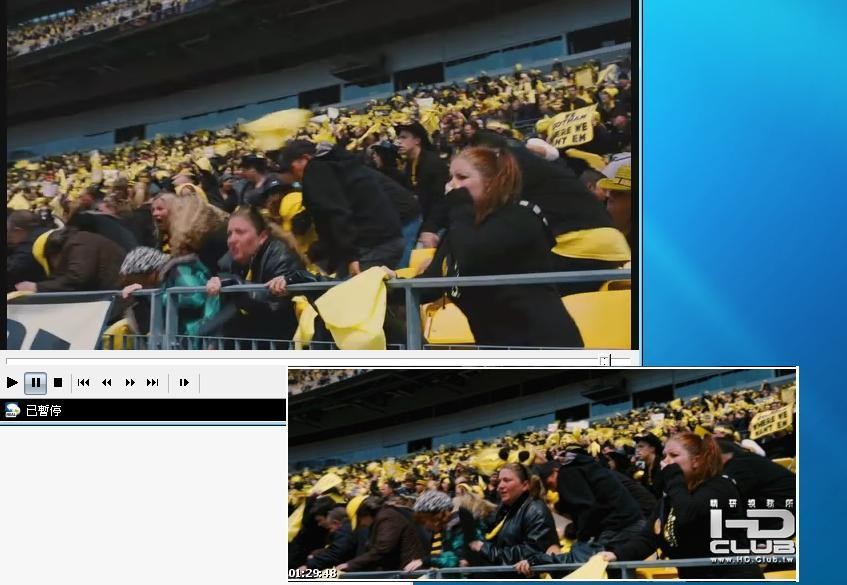Viewport: 847px width, 585px height.
Task: Stop playback with the square Stop button
Action: pos(58,382)
